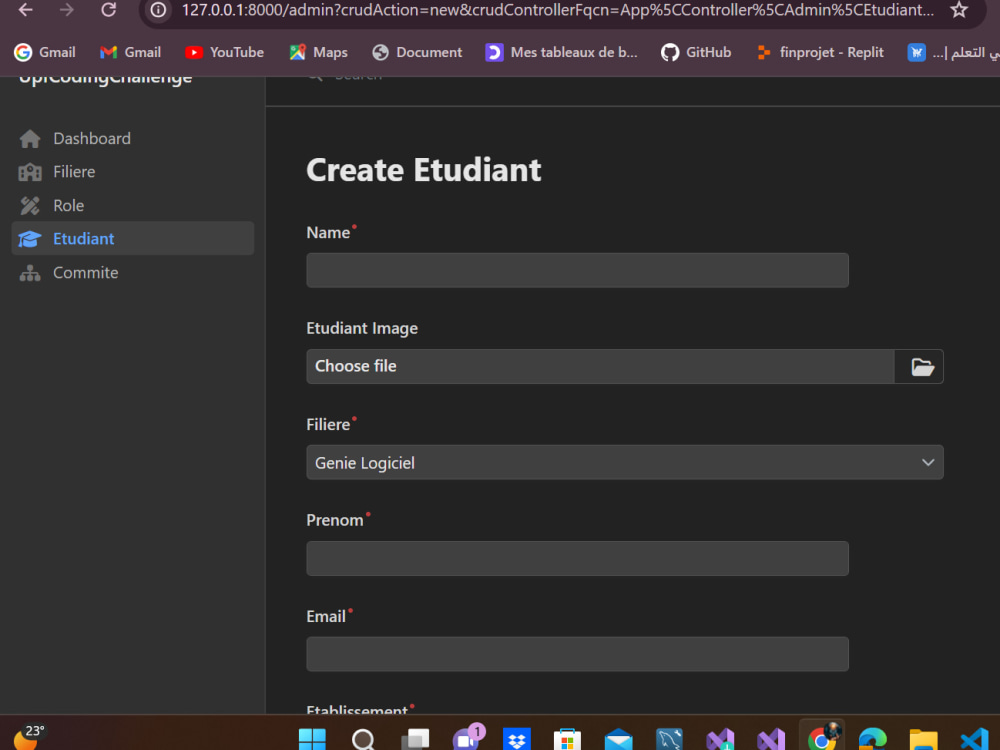
Task: Click the Create Etudiant heading
Action: [423, 170]
